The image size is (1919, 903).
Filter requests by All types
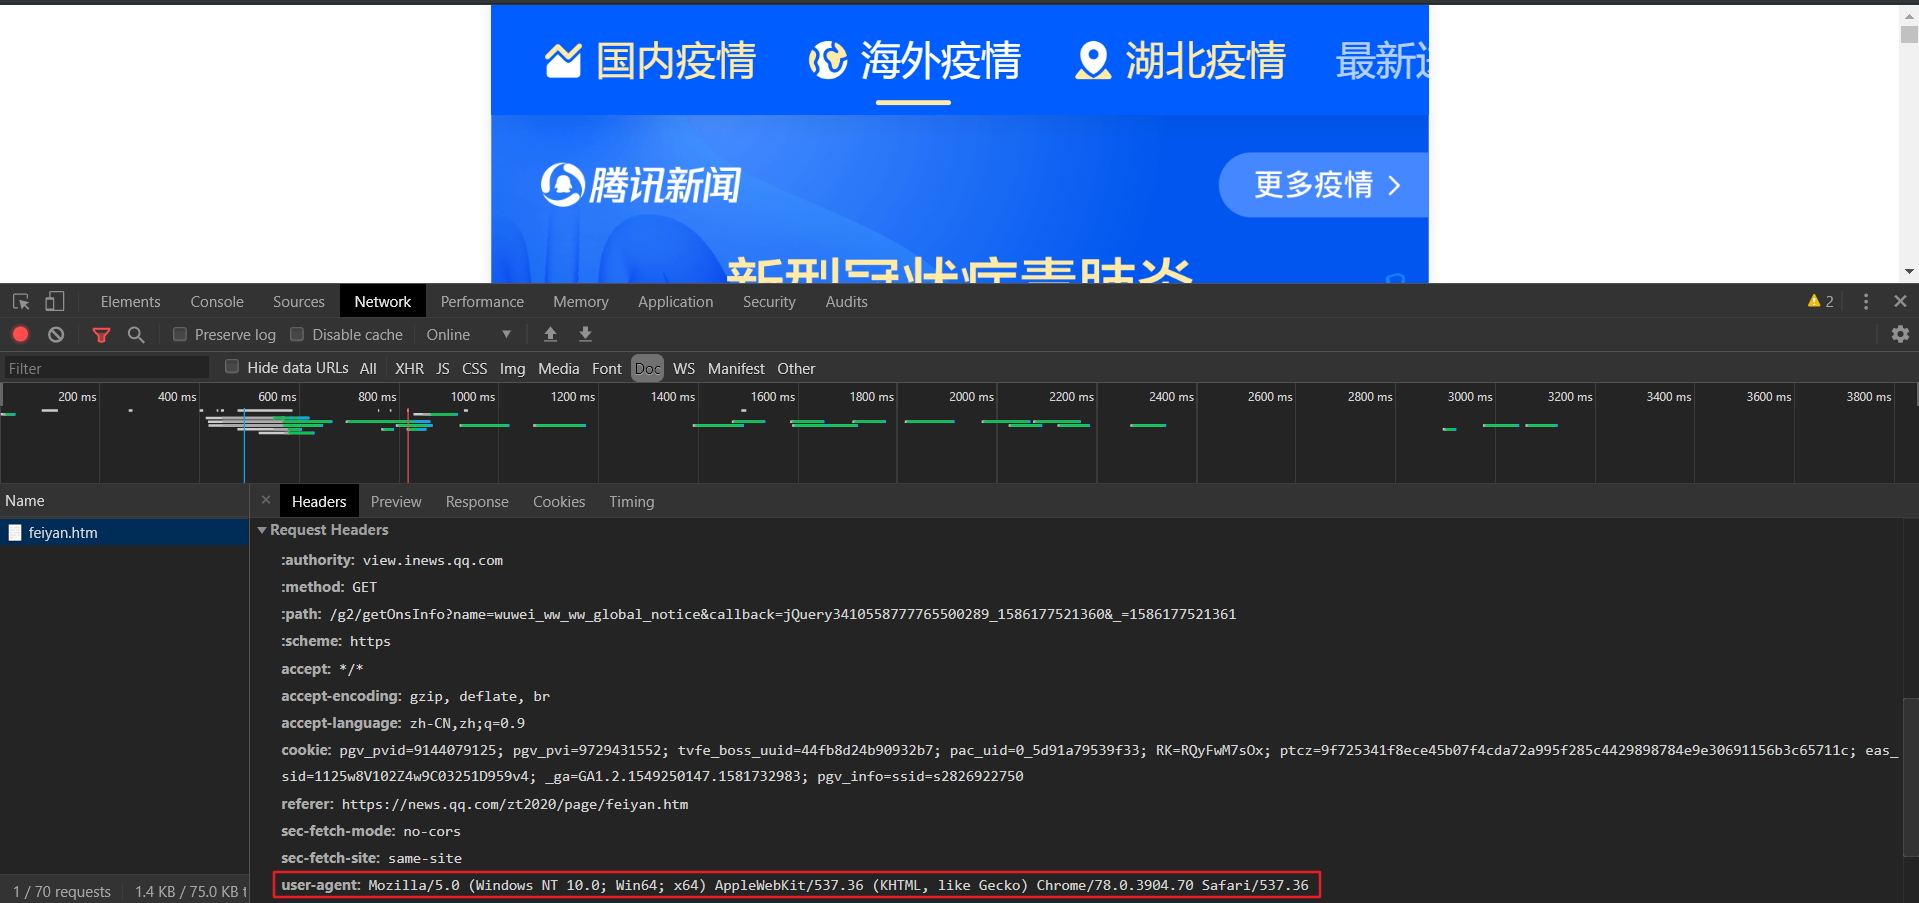pos(368,368)
